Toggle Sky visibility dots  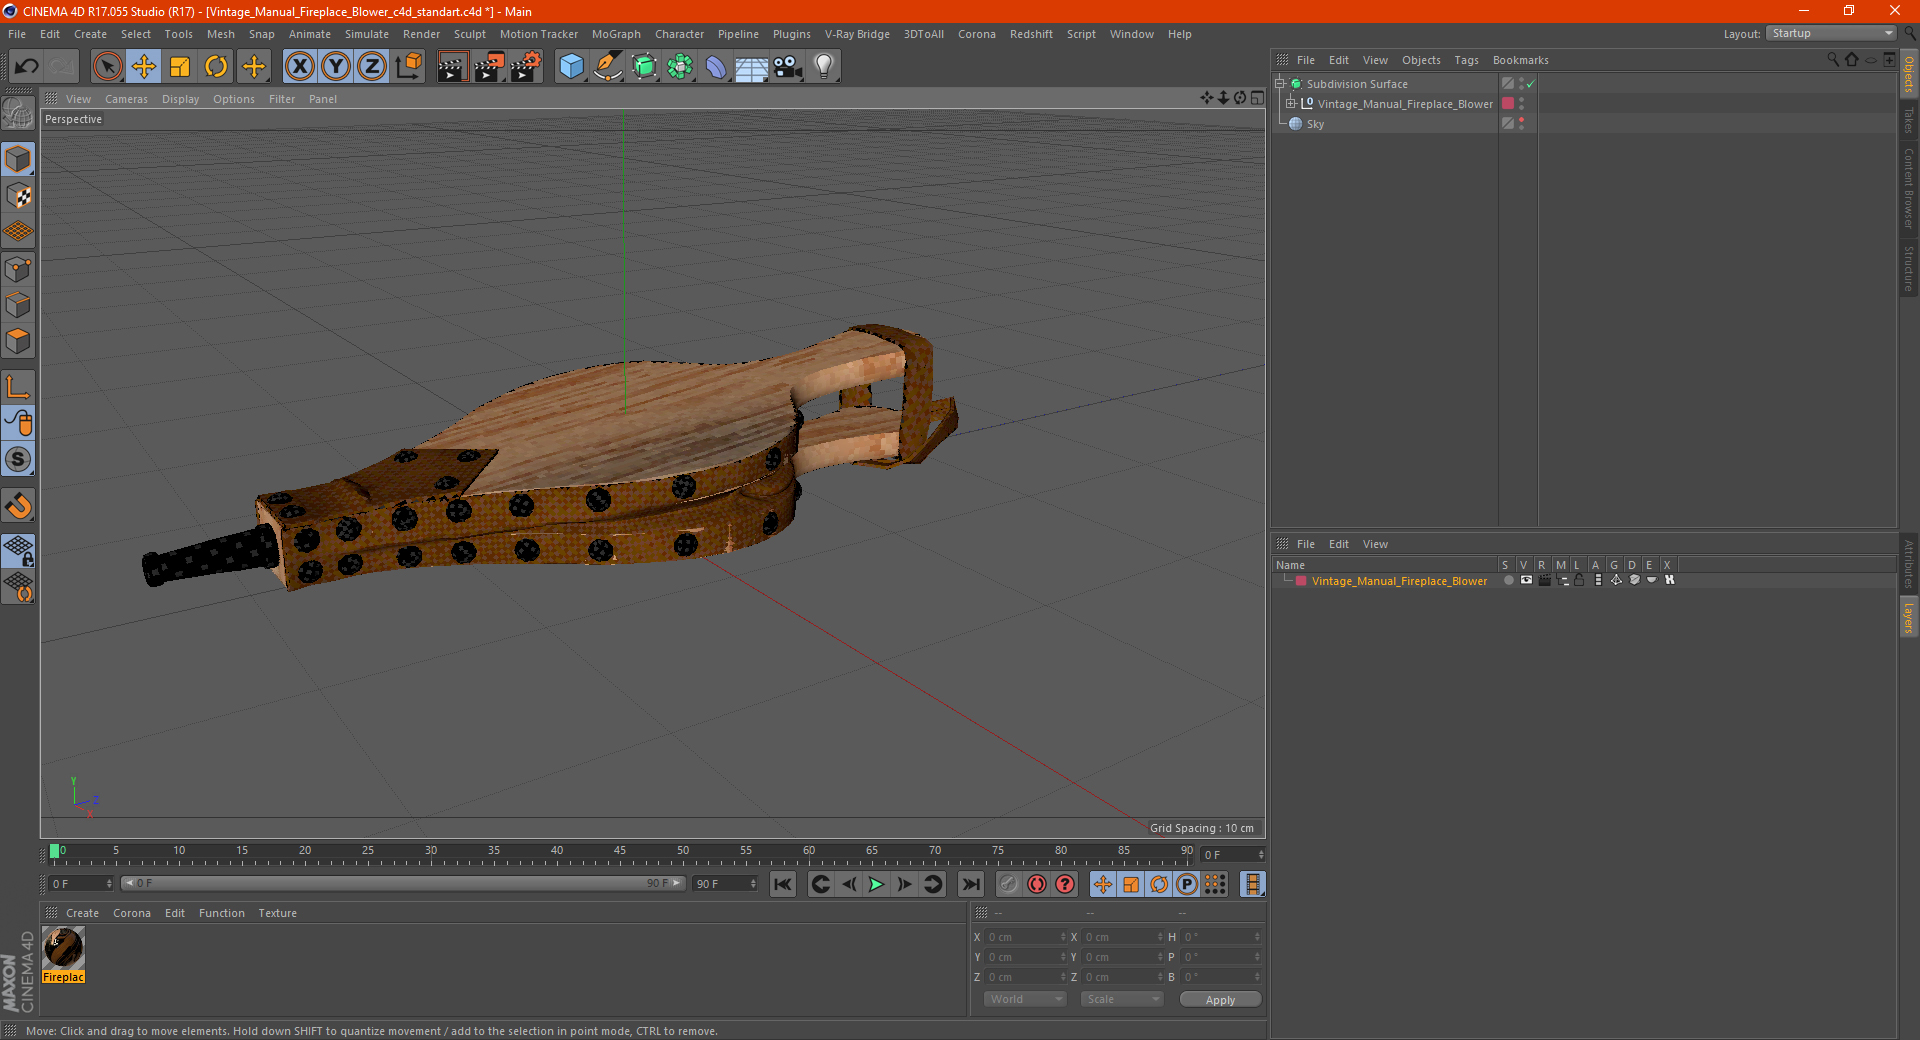(1522, 124)
